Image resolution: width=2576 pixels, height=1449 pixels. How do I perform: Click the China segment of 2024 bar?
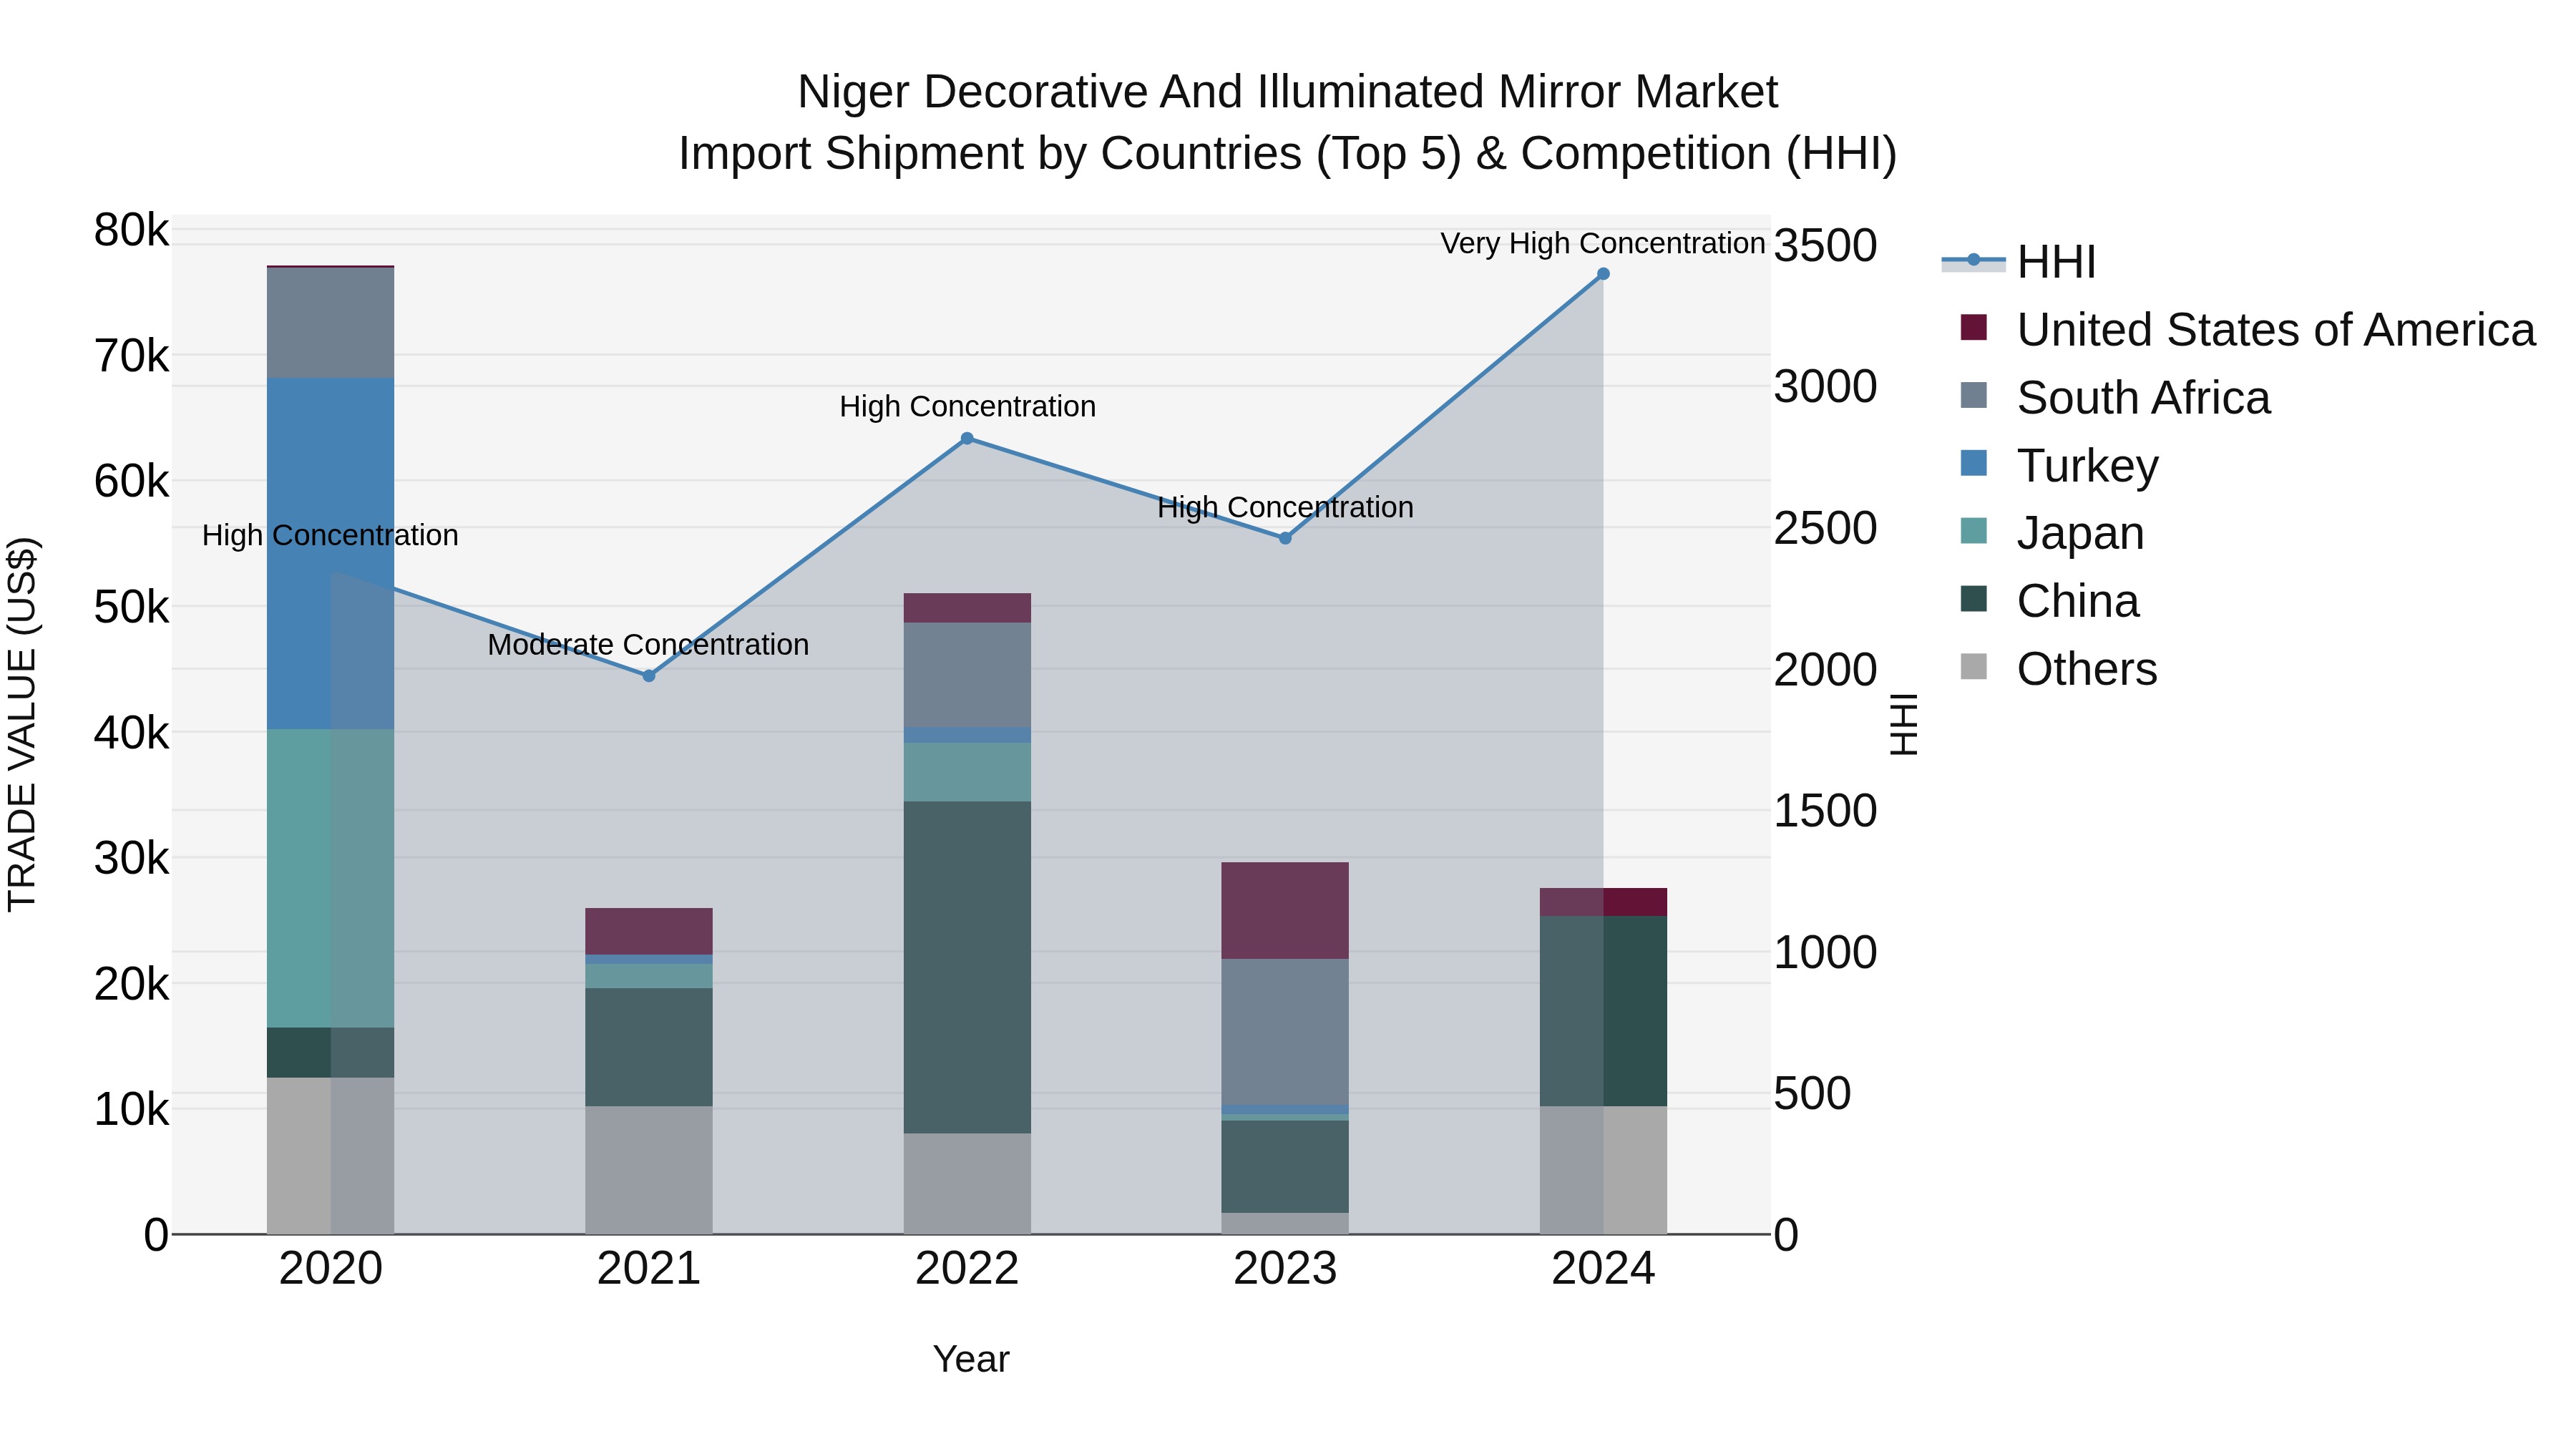pyautogui.click(x=1603, y=1011)
